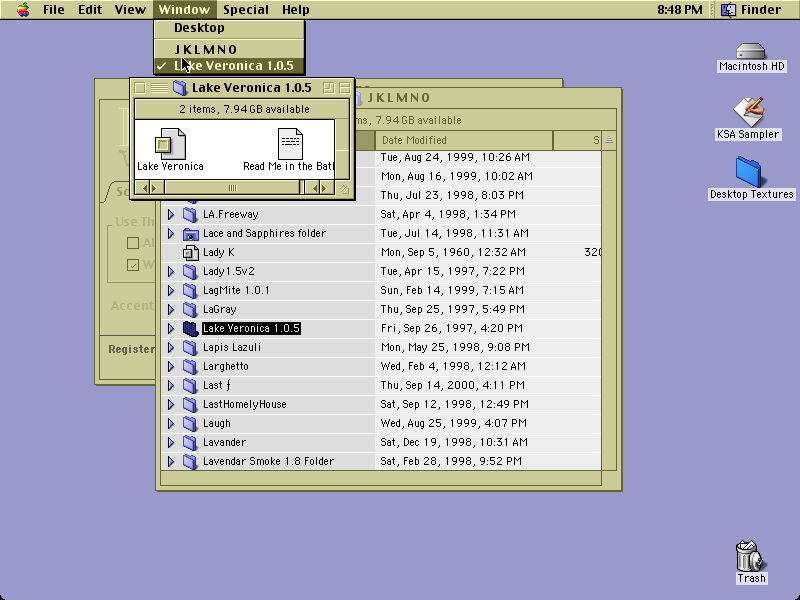Select the Lapis Lazuli folder name
This screenshot has height=600, width=800.
point(232,347)
